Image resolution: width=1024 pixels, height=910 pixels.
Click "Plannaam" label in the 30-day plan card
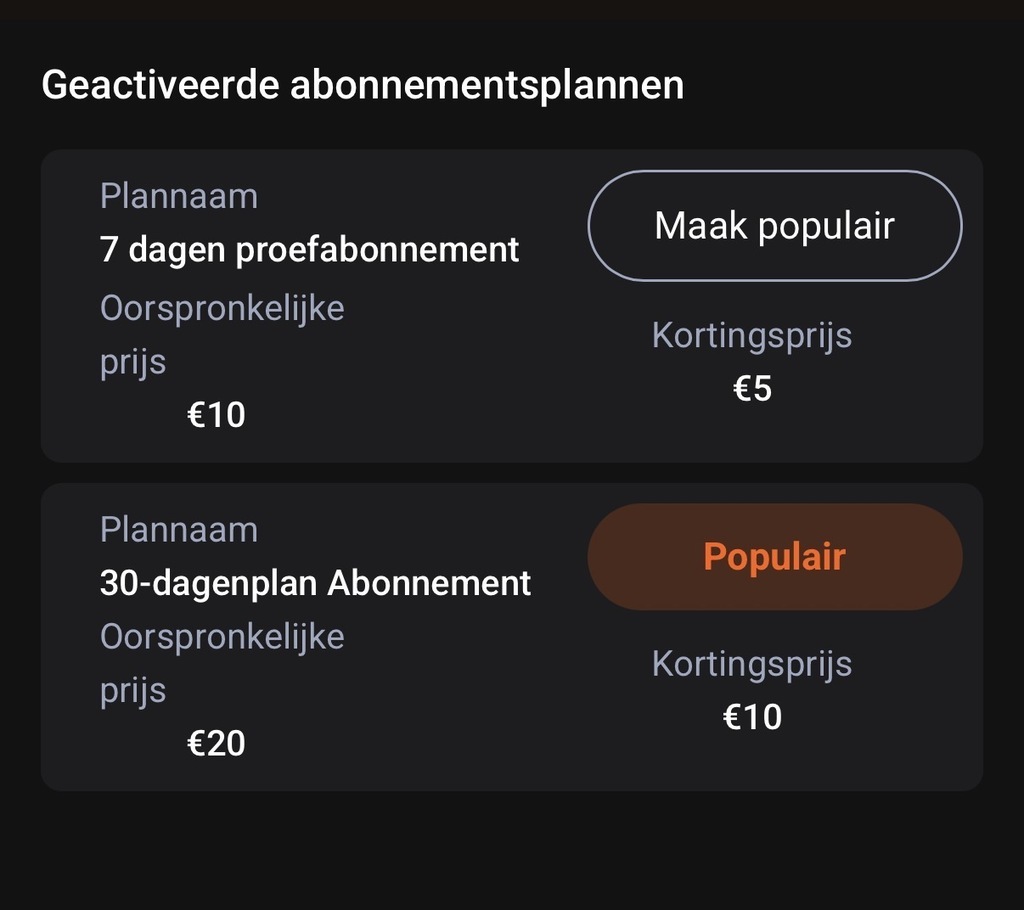(179, 529)
